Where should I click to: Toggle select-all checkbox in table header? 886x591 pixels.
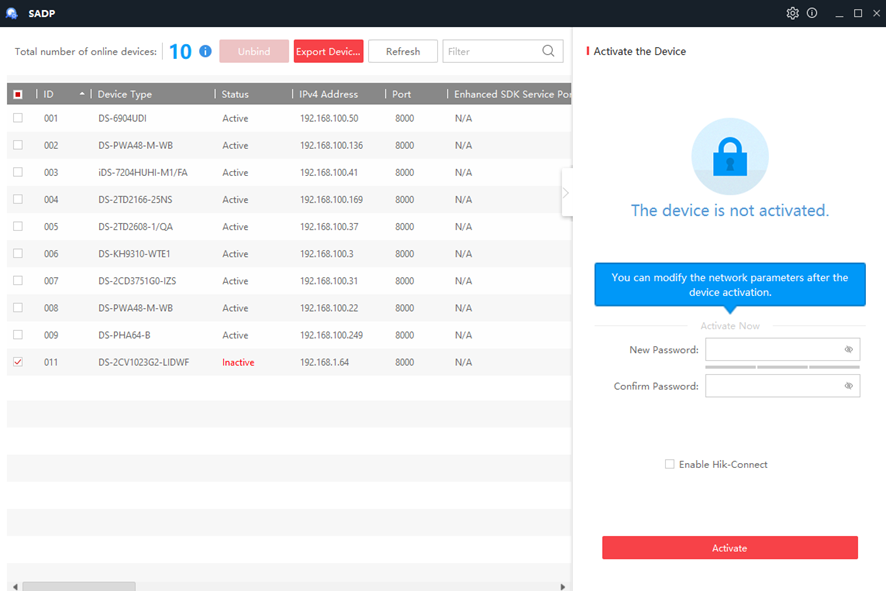18,94
